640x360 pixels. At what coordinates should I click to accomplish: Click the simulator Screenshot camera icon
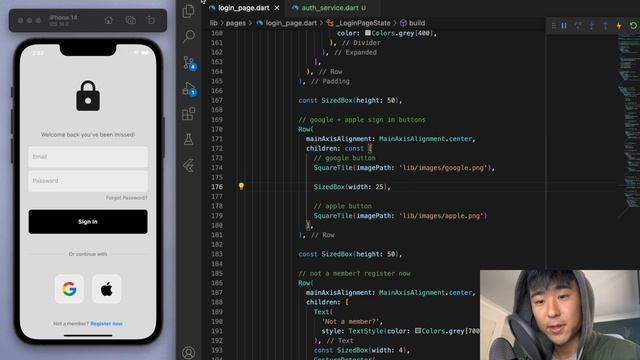tap(131, 20)
